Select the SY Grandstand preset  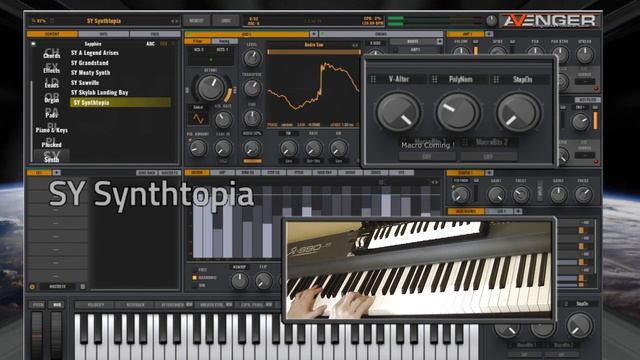90,63
